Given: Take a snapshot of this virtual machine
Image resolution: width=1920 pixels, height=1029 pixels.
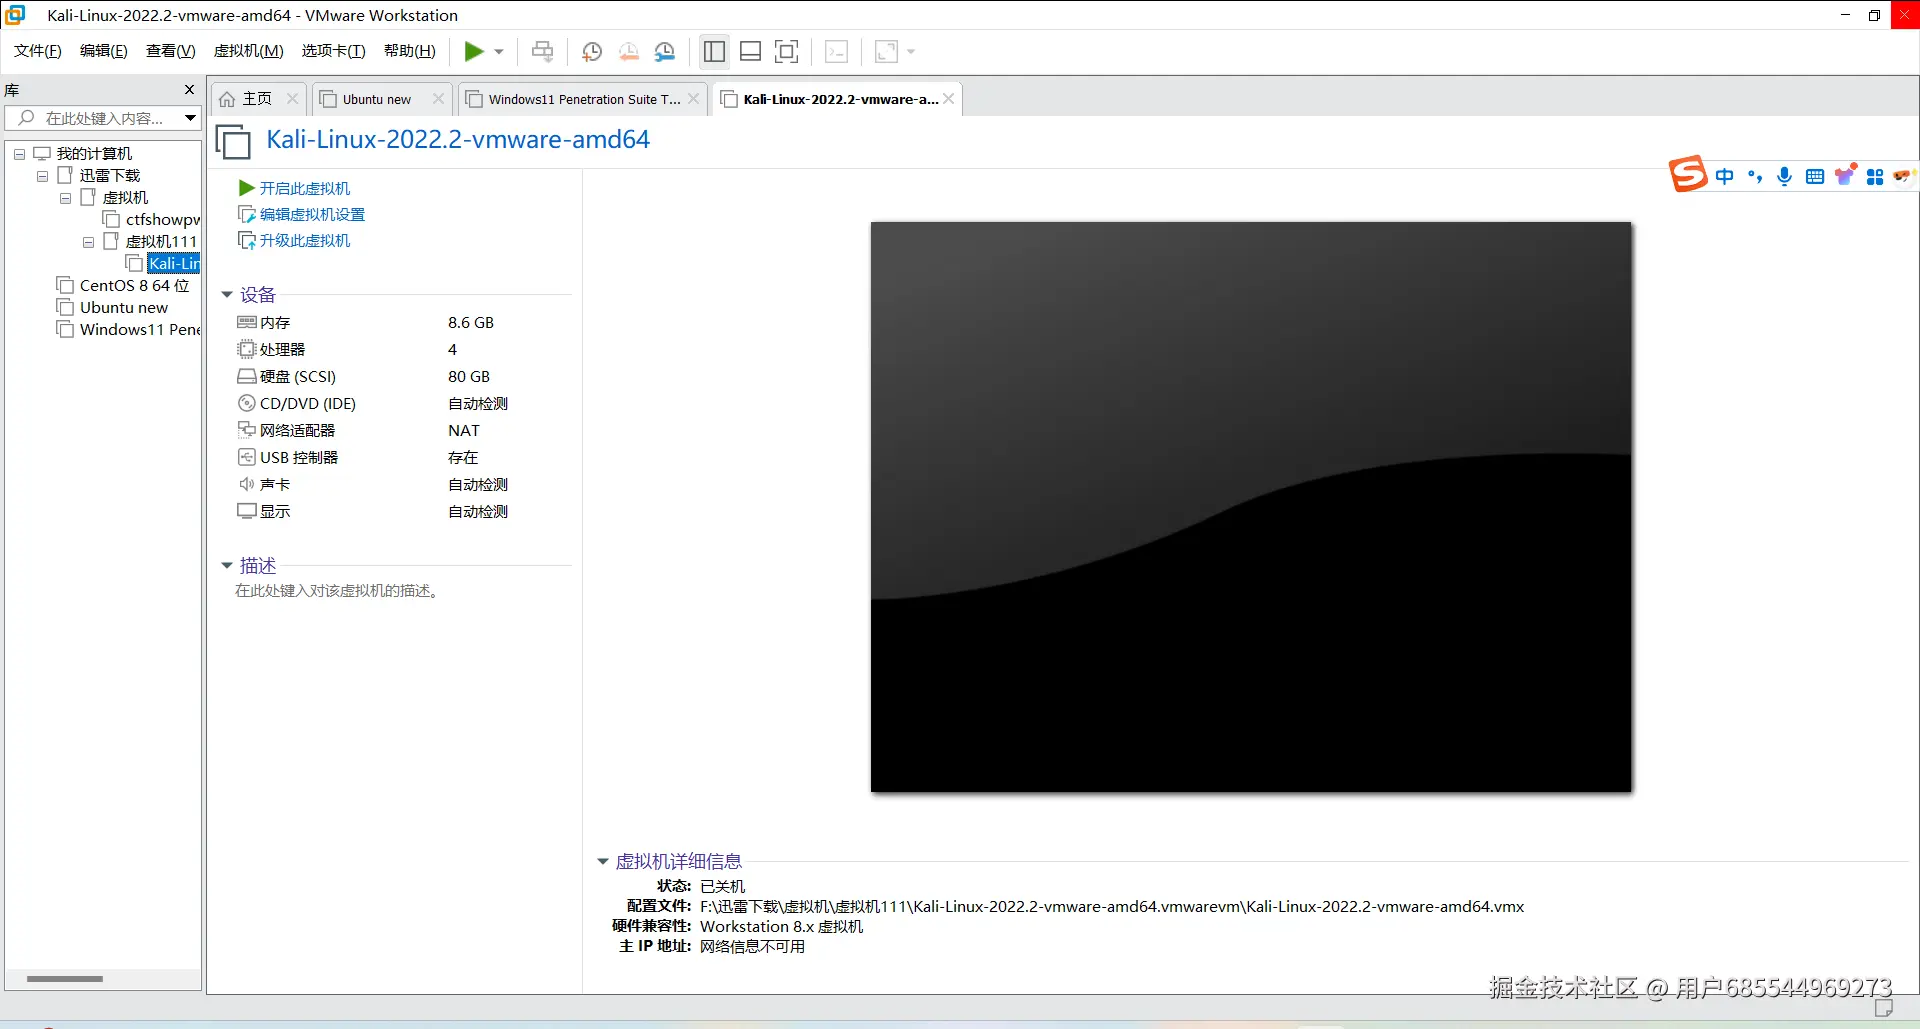Looking at the screenshot, I should pos(591,52).
